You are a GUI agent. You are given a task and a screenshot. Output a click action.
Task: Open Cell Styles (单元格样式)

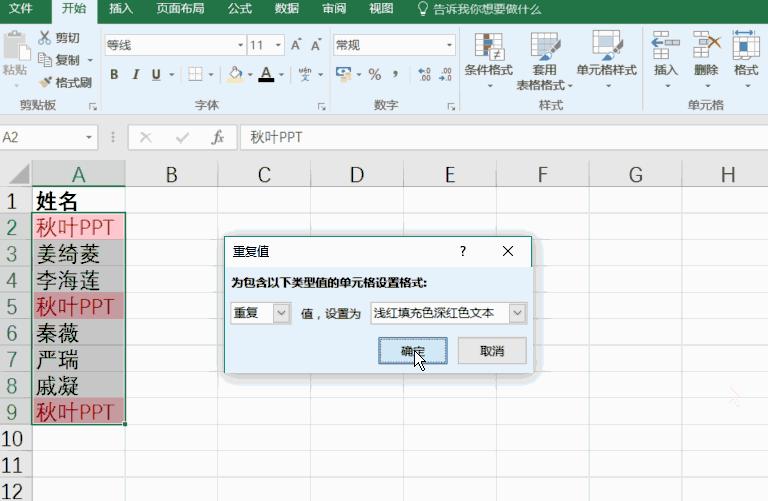click(x=607, y=59)
